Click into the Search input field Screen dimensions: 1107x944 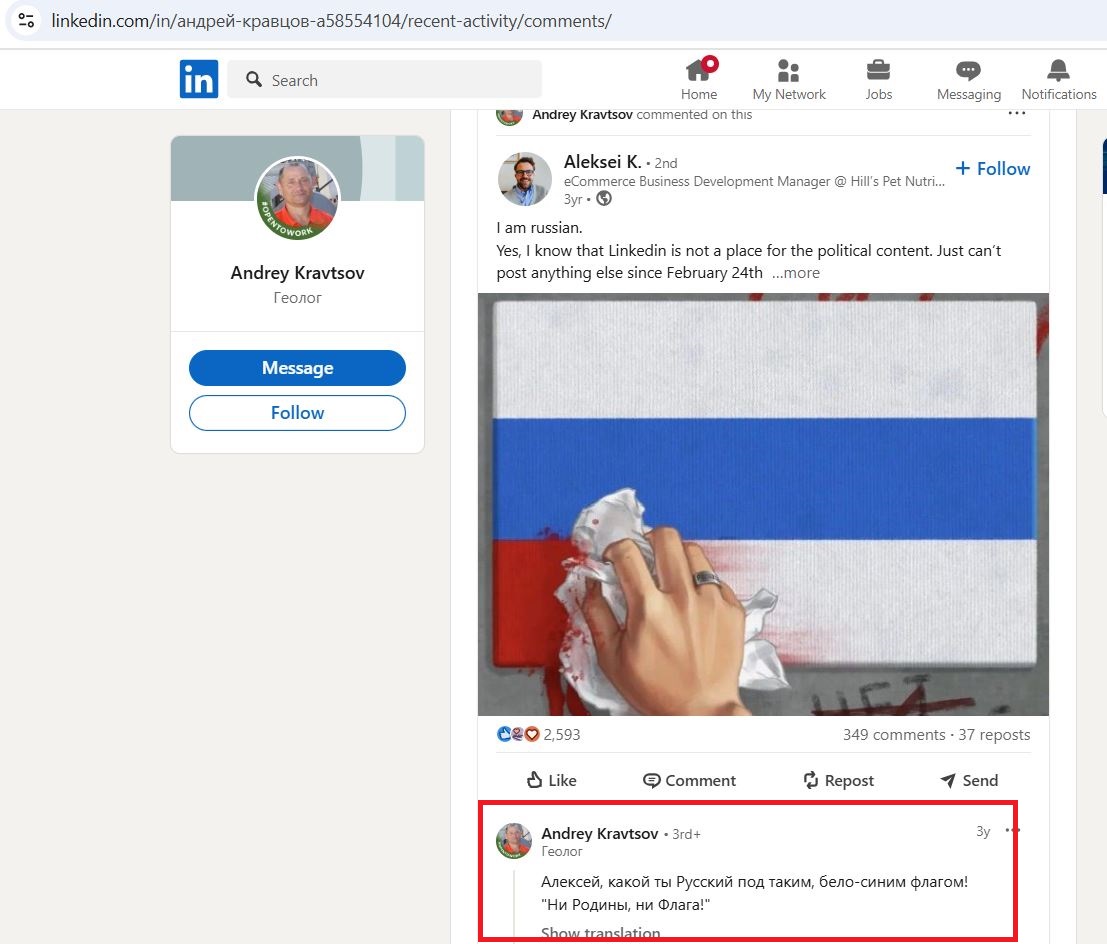click(385, 79)
